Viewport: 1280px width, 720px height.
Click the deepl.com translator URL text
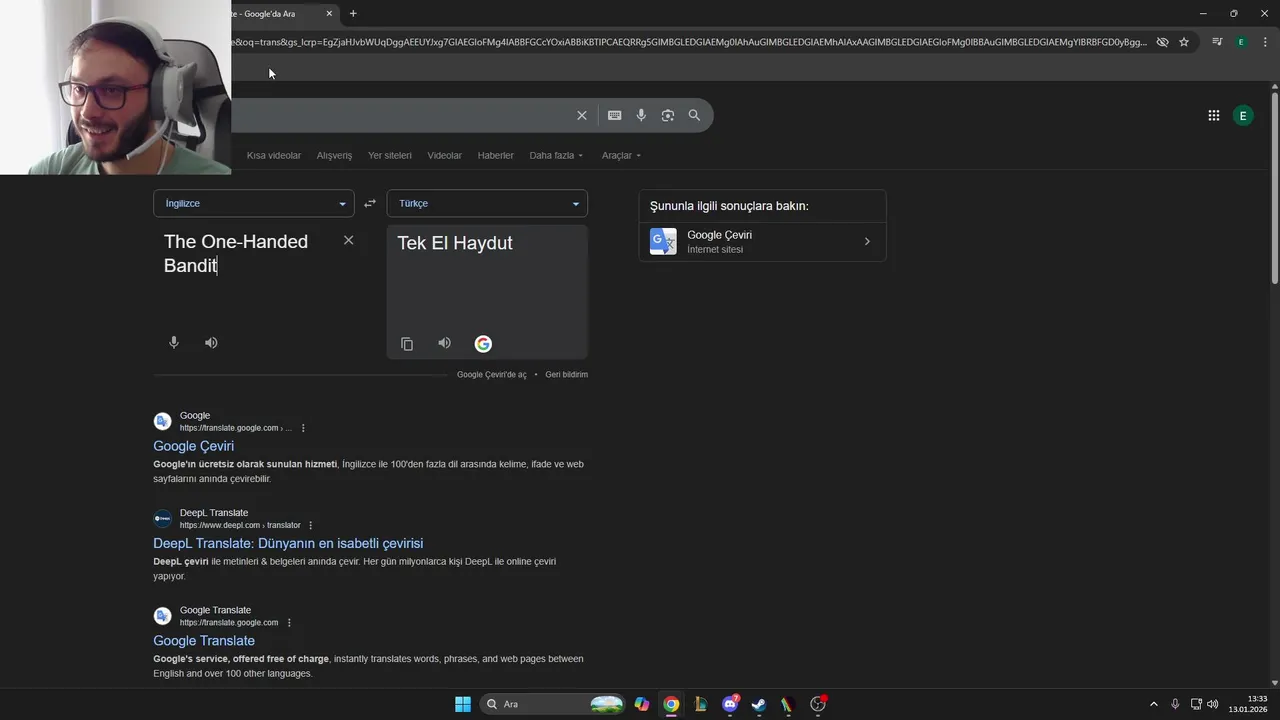[x=240, y=525]
